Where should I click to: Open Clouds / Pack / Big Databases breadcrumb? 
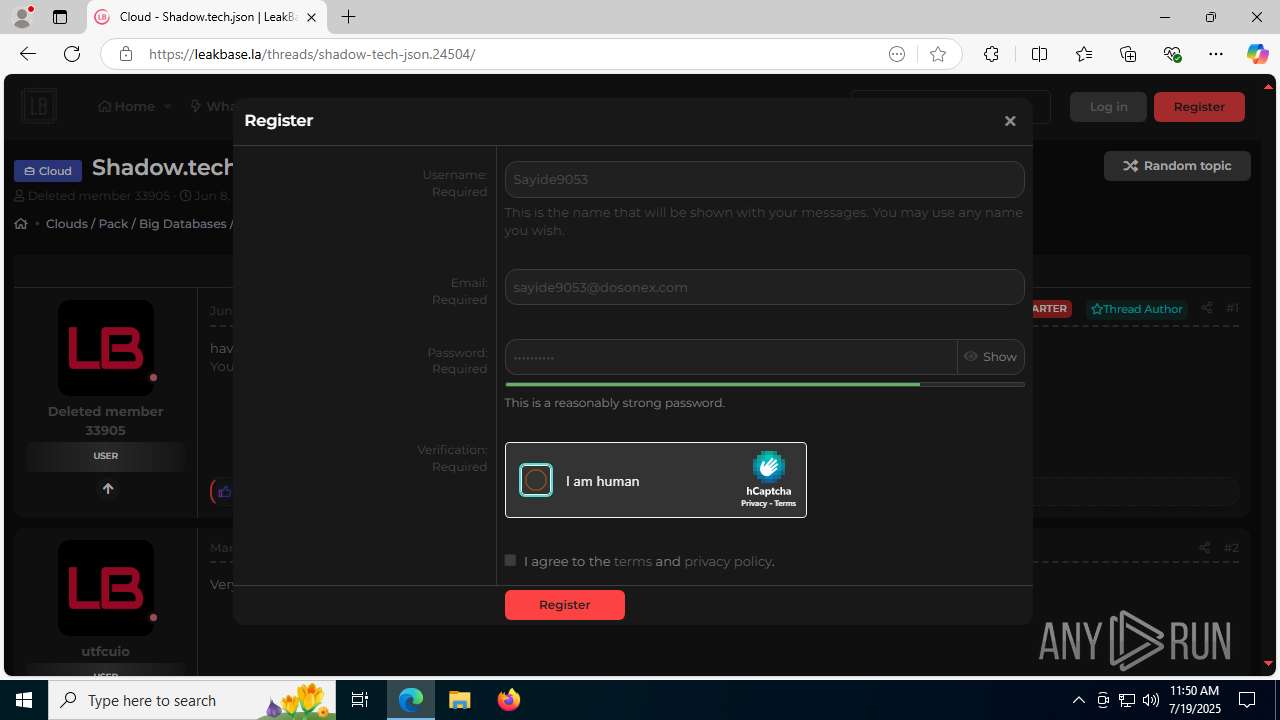click(136, 224)
